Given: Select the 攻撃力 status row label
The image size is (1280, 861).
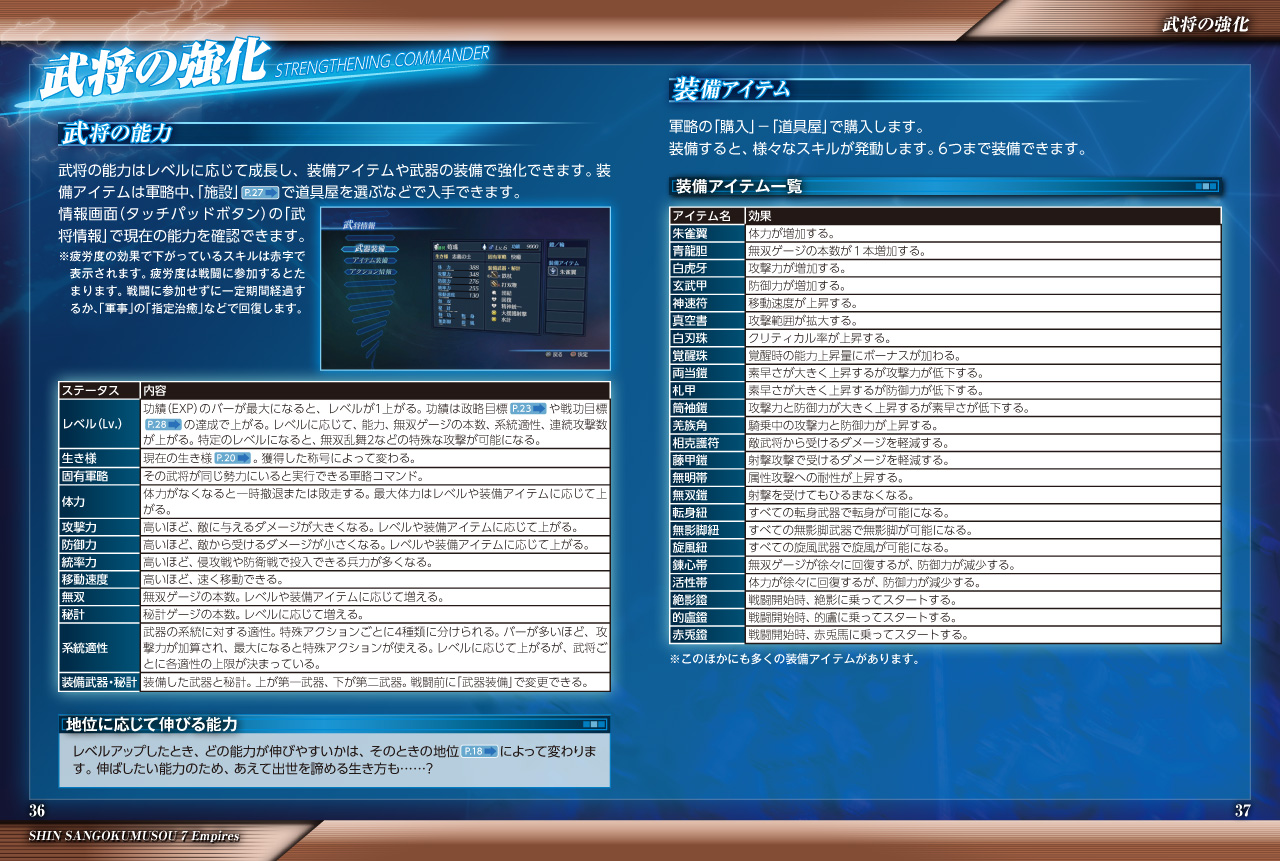Looking at the screenshot, I should click(x=99, y=527).
